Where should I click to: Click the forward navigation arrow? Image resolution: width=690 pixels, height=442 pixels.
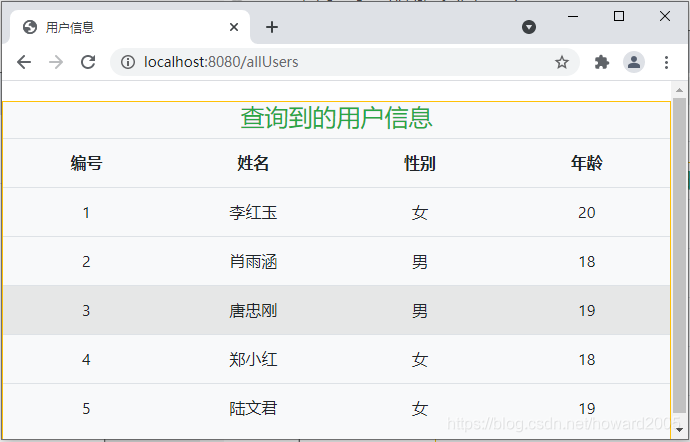coord(56,62)
